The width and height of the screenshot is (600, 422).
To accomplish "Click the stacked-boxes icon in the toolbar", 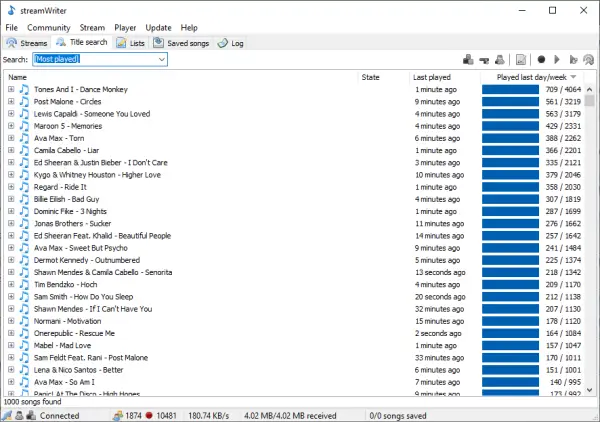I will click(x=468, y=60).
